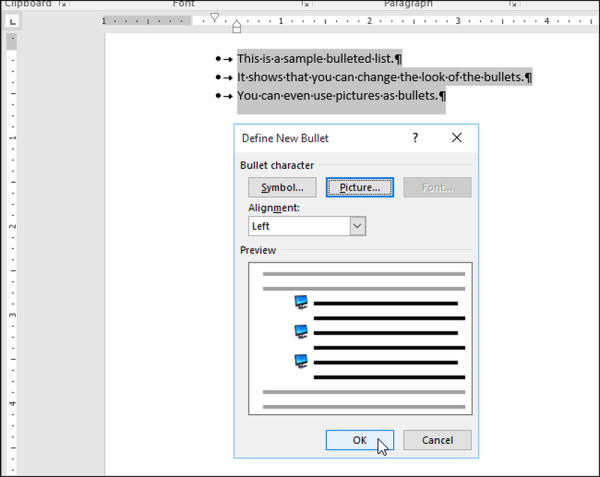Click the first line indent marker on ruler

tap(214, 17)
